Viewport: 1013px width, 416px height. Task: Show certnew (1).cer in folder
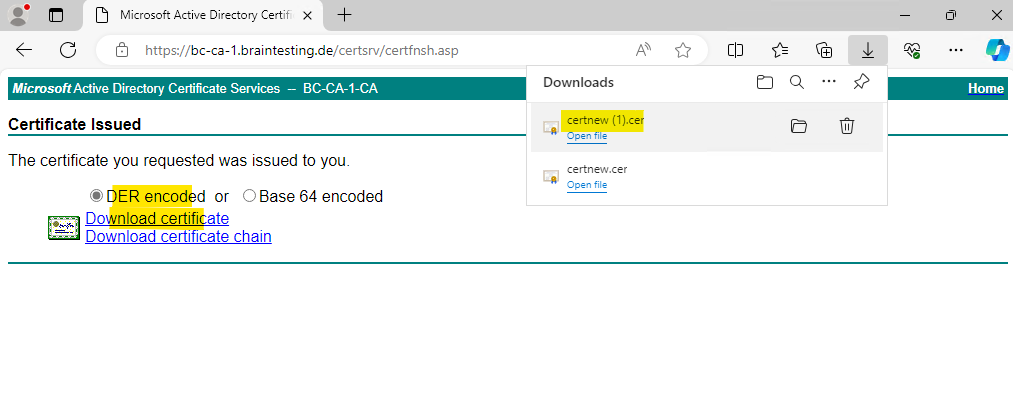(799, 126)
